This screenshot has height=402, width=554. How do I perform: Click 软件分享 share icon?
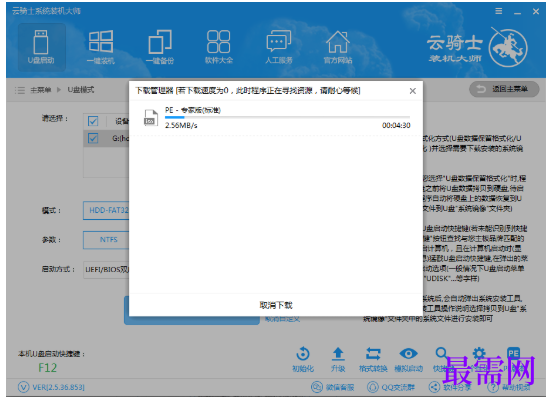coord(434,387)
